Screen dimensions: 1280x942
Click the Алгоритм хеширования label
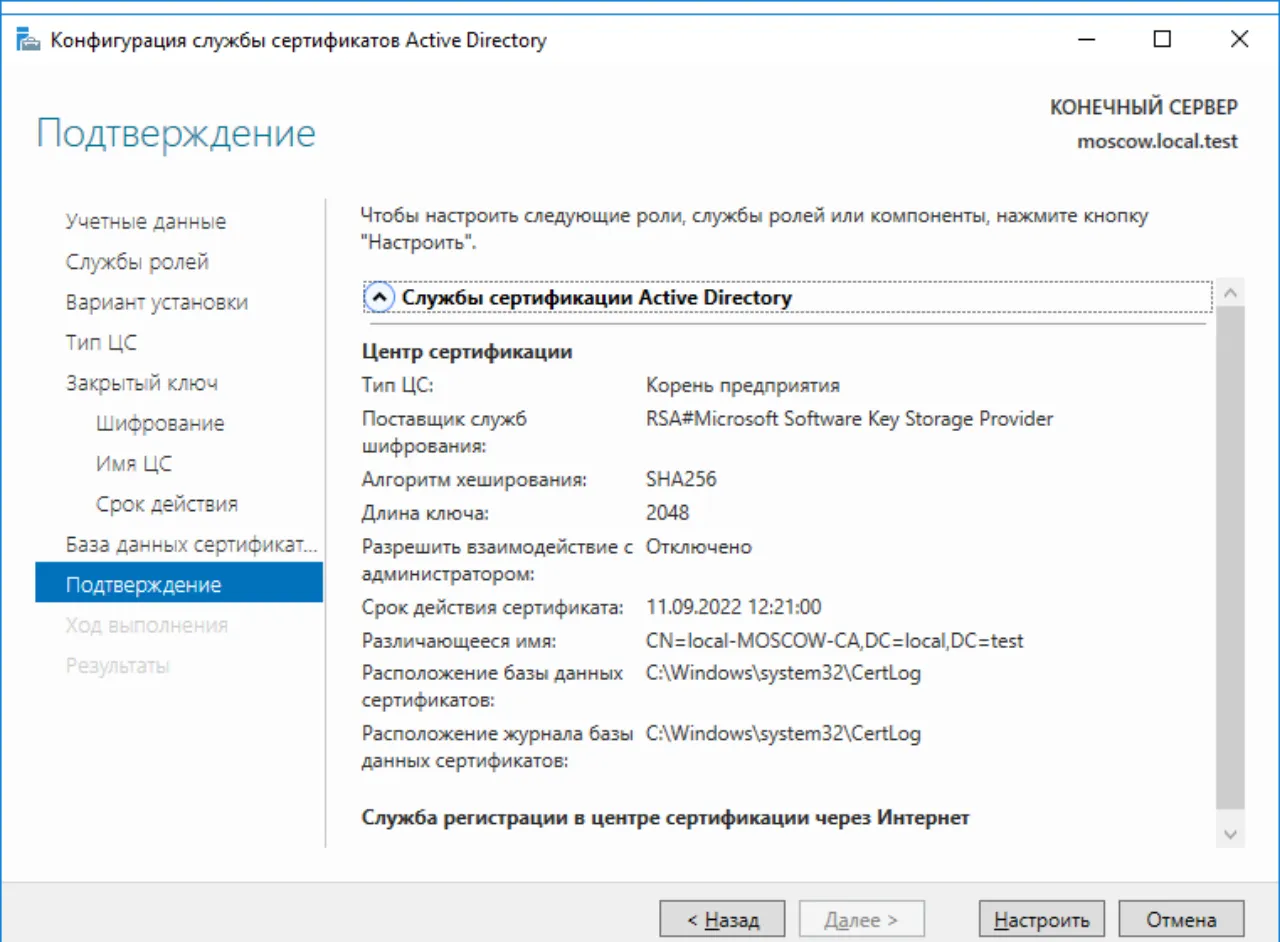click(x=474, y=480)
